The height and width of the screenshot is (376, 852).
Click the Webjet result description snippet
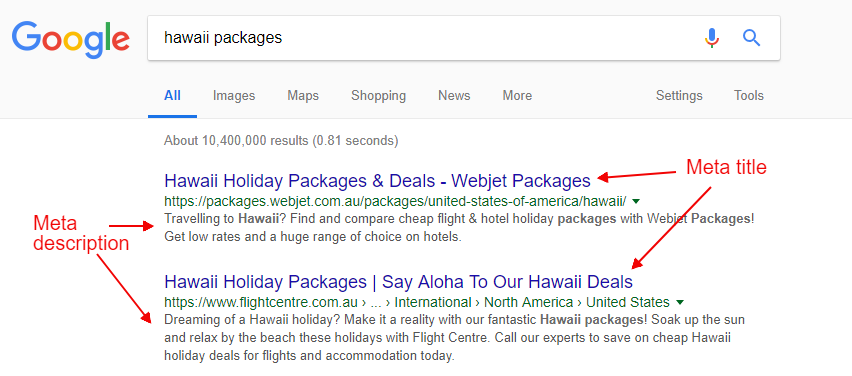coord(459,228)
